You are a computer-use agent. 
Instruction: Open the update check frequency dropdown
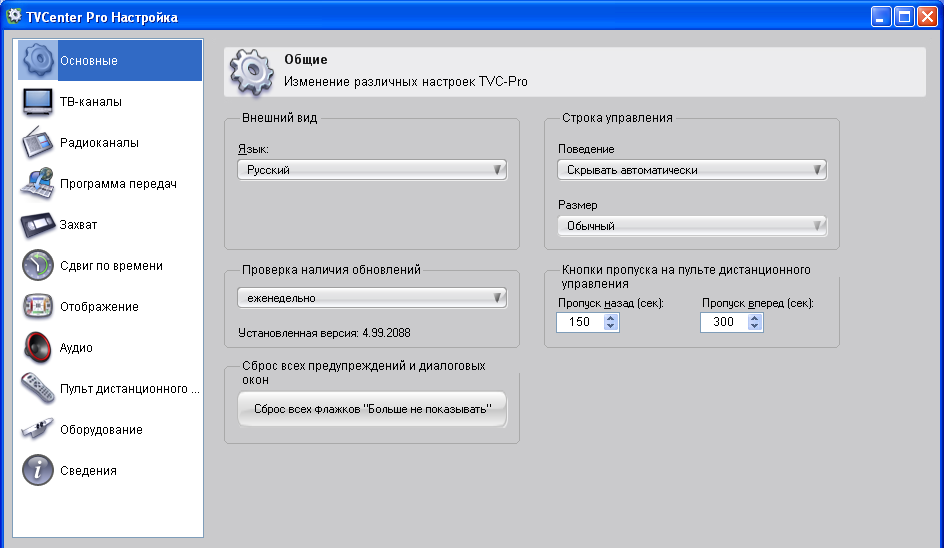pyautogui.click(x=372, y=297)
